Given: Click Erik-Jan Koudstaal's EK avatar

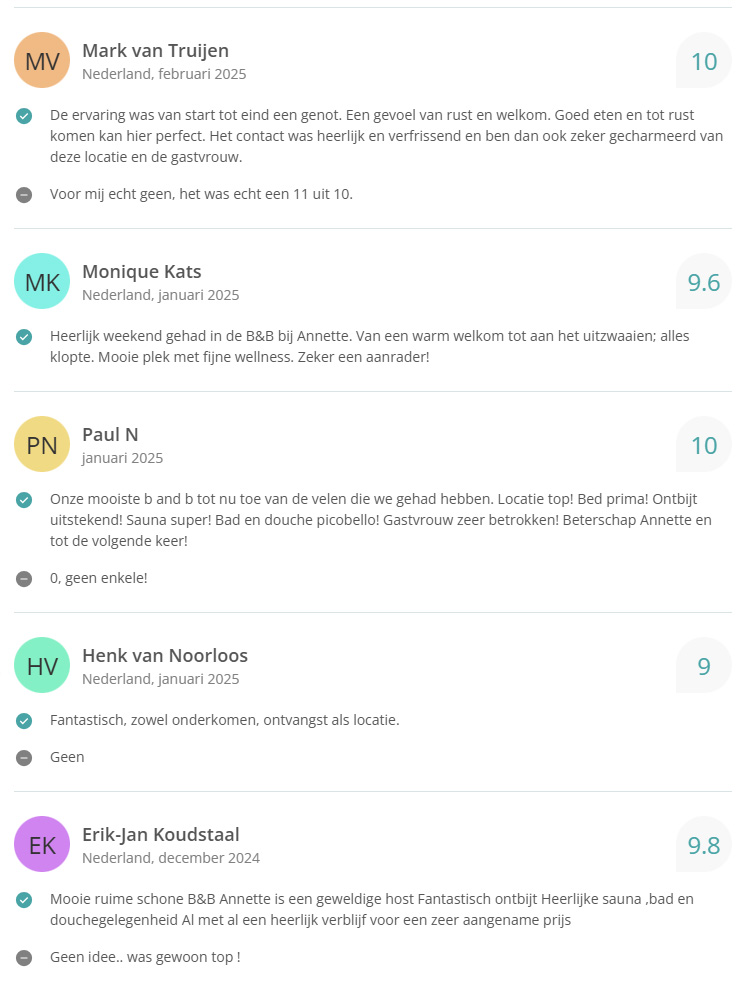Looking at the screenshot, I should coord(42,844).
